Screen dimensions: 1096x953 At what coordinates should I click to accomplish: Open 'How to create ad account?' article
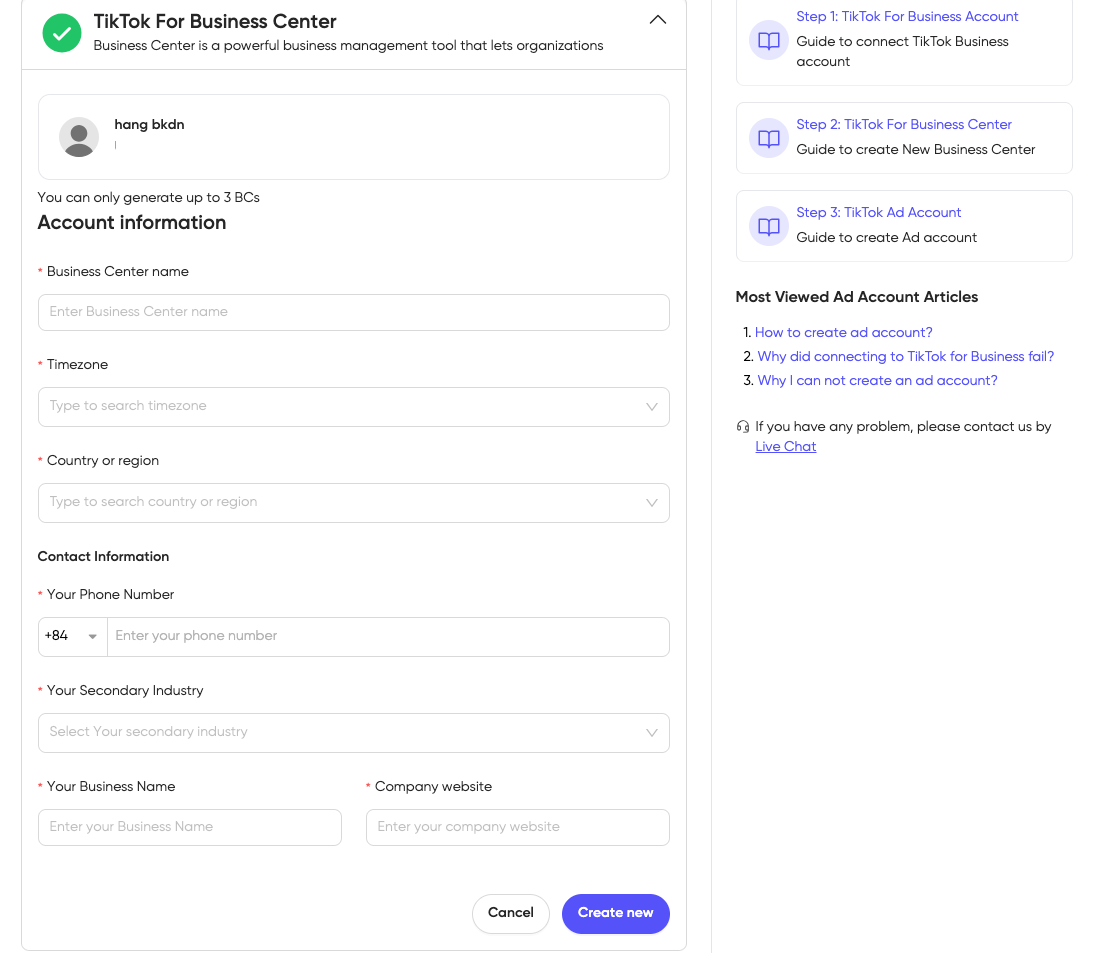click(843, 332)
